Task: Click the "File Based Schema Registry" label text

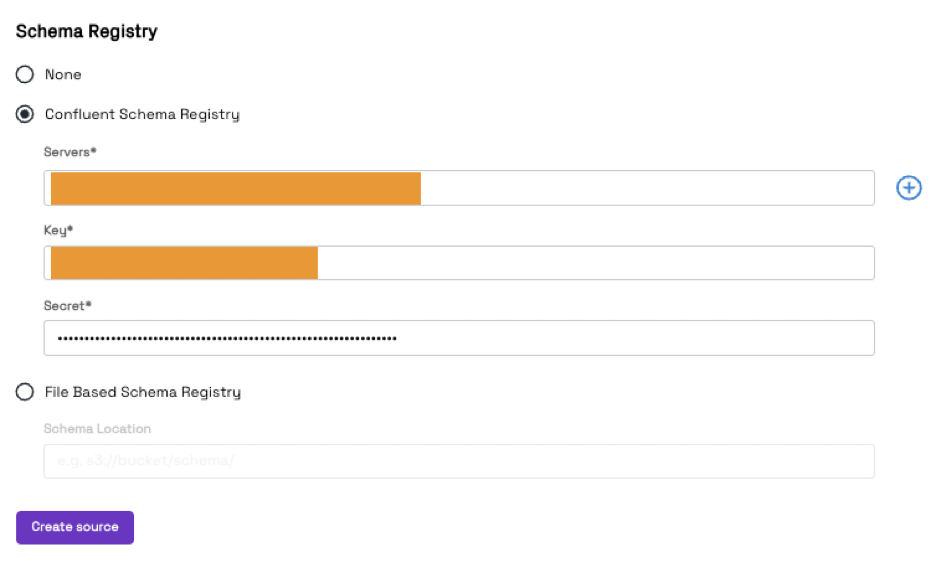Action: pos(143,392)
